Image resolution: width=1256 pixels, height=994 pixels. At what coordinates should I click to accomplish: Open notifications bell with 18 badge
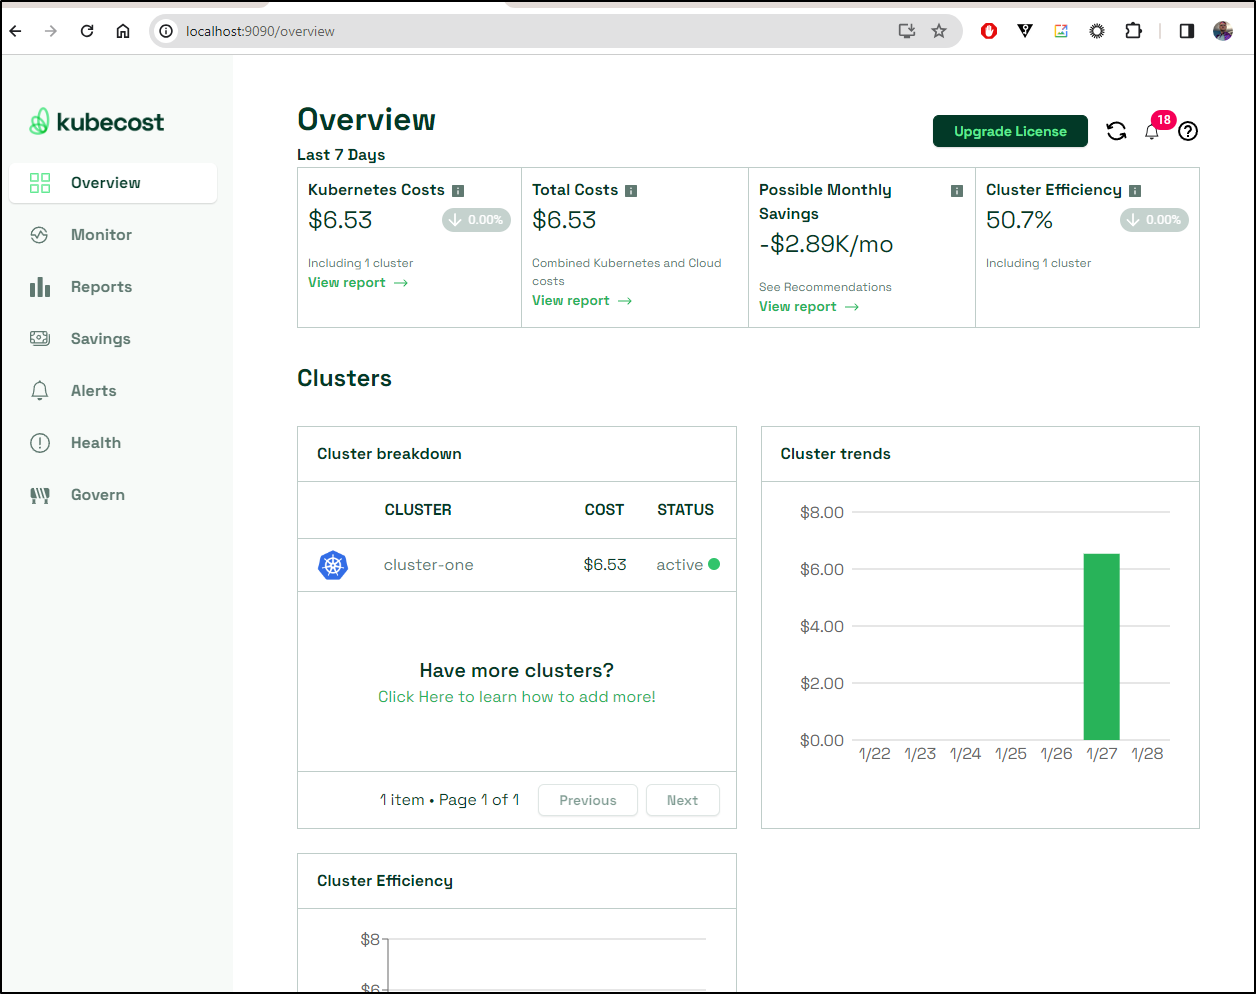(x=1153, y=129)
